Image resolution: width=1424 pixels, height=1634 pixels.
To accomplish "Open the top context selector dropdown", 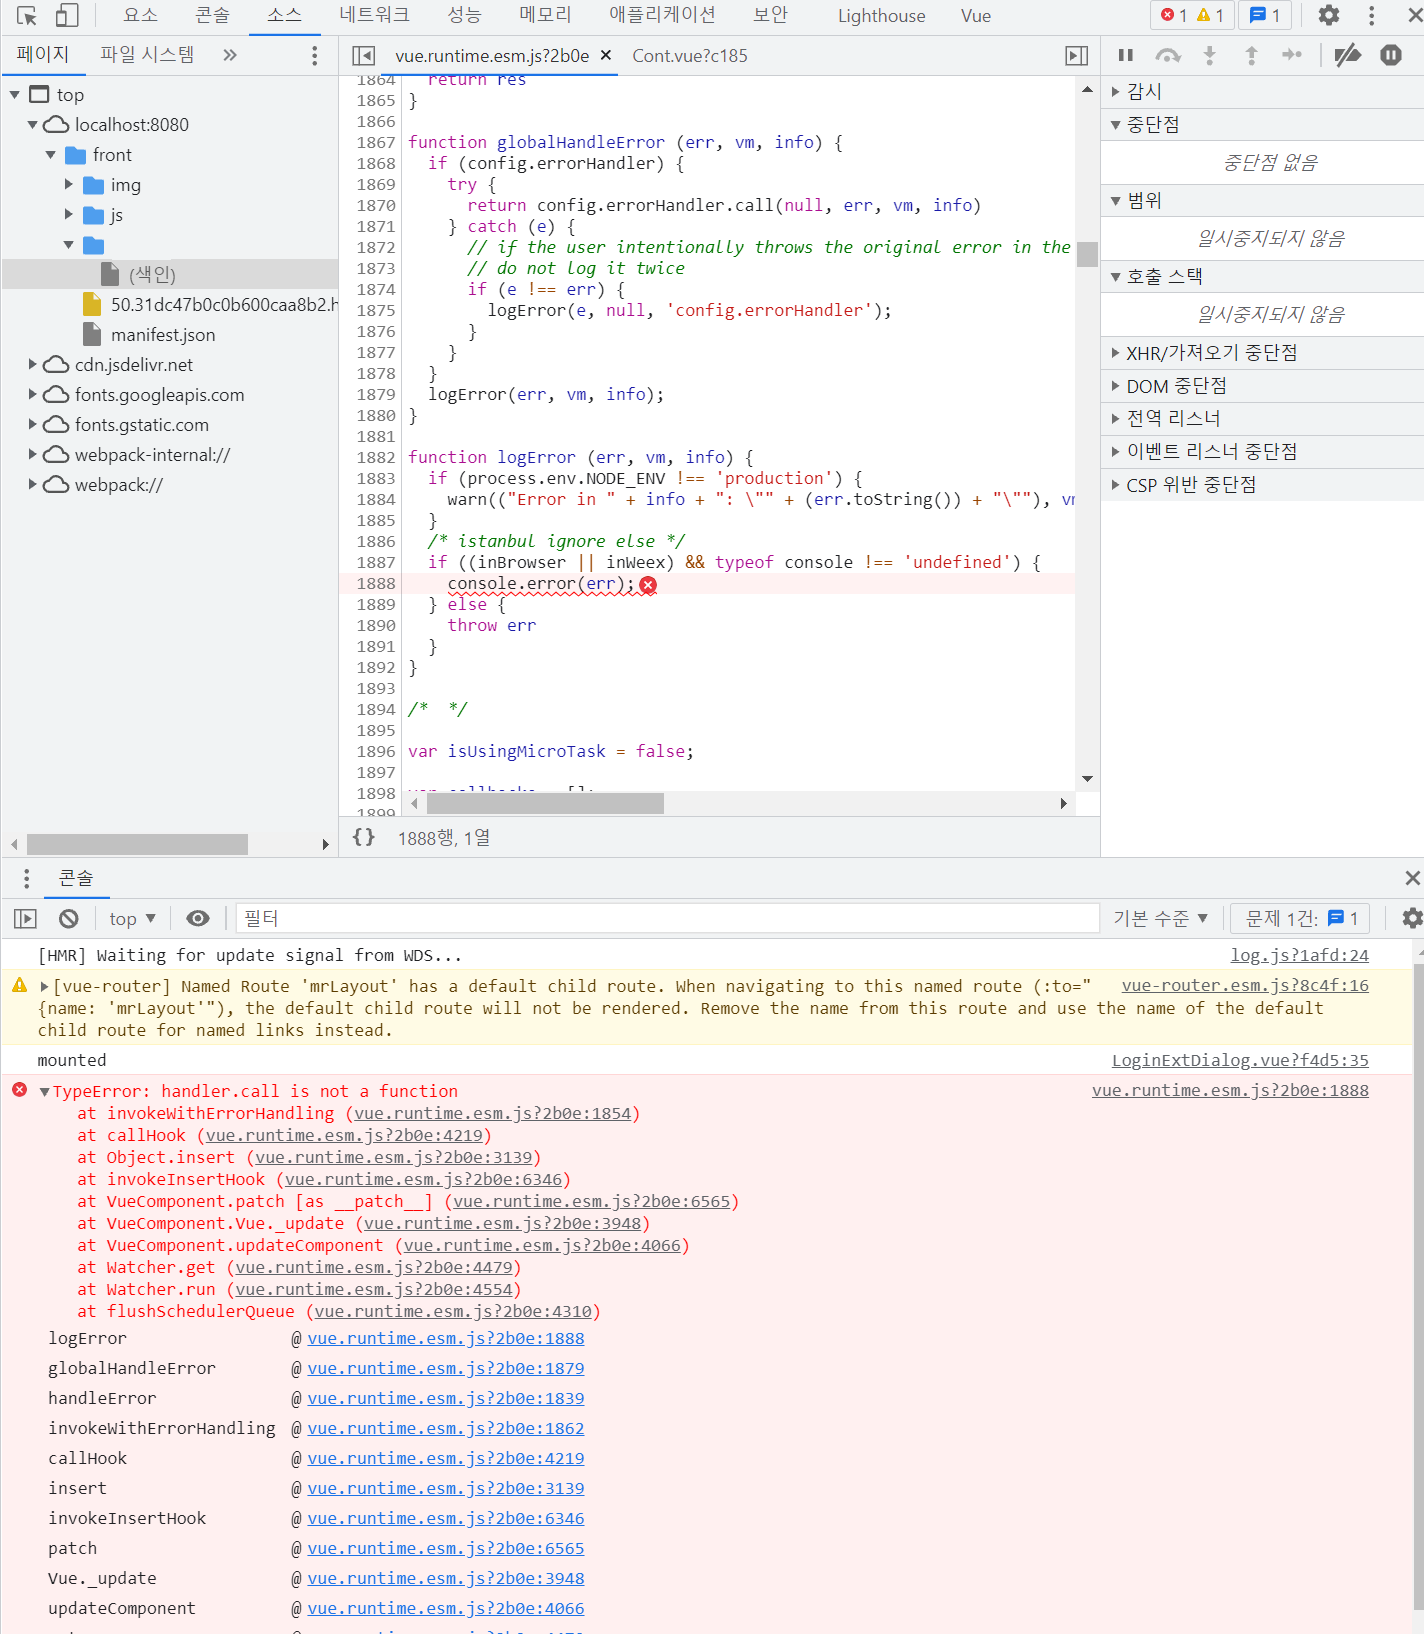I will click(132, 918).
